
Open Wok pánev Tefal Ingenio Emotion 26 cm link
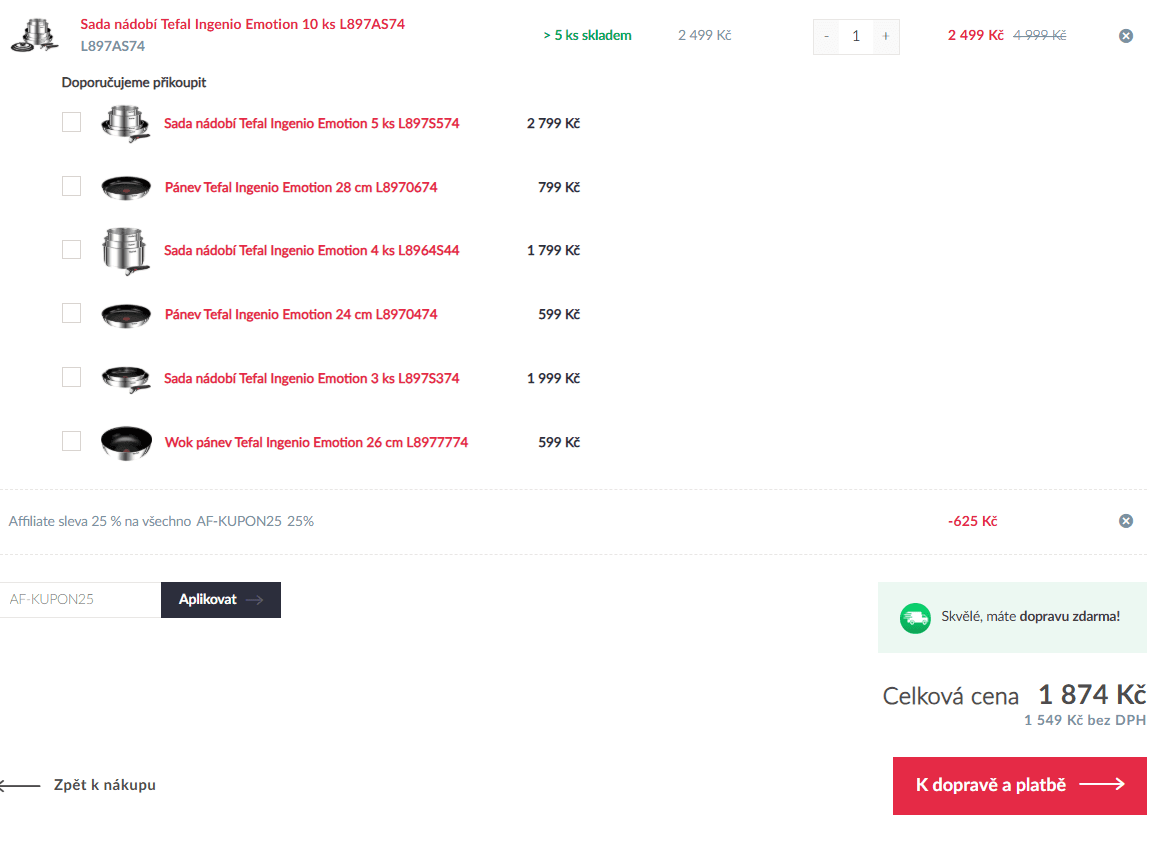(x=316, y=442)
